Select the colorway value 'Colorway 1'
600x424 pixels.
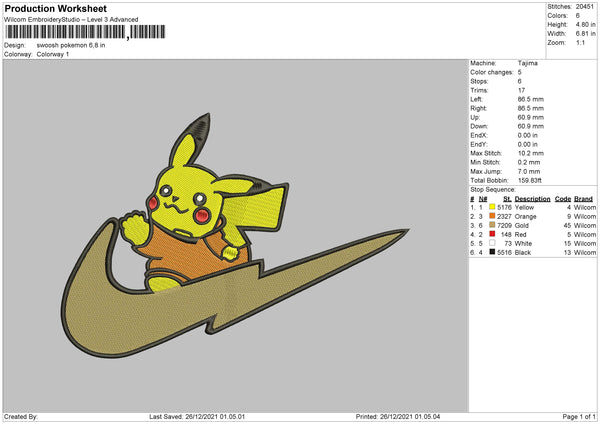53,54
